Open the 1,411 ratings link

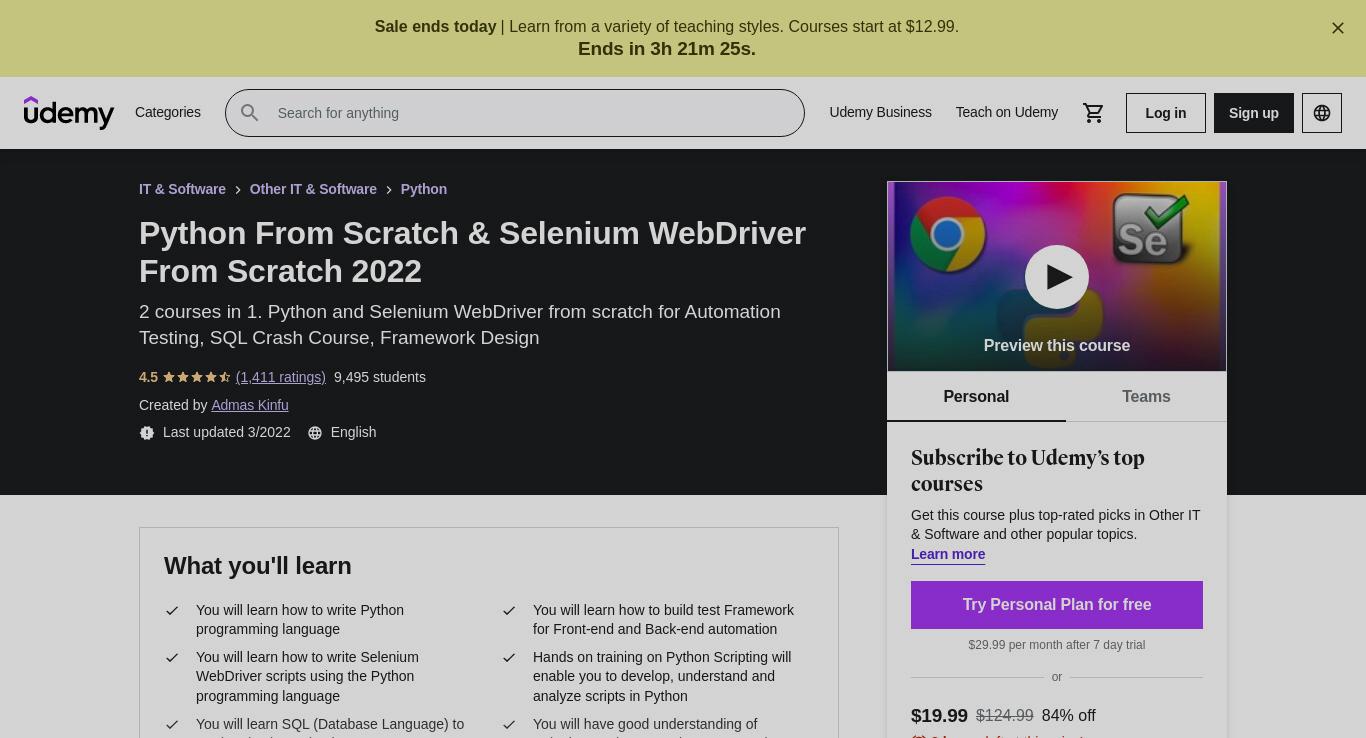(280, 377)
